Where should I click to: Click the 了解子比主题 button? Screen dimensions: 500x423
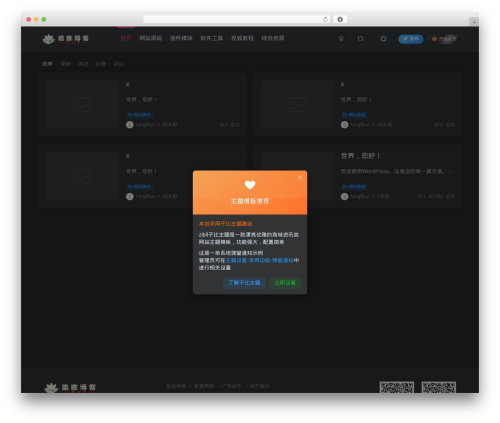244,283
